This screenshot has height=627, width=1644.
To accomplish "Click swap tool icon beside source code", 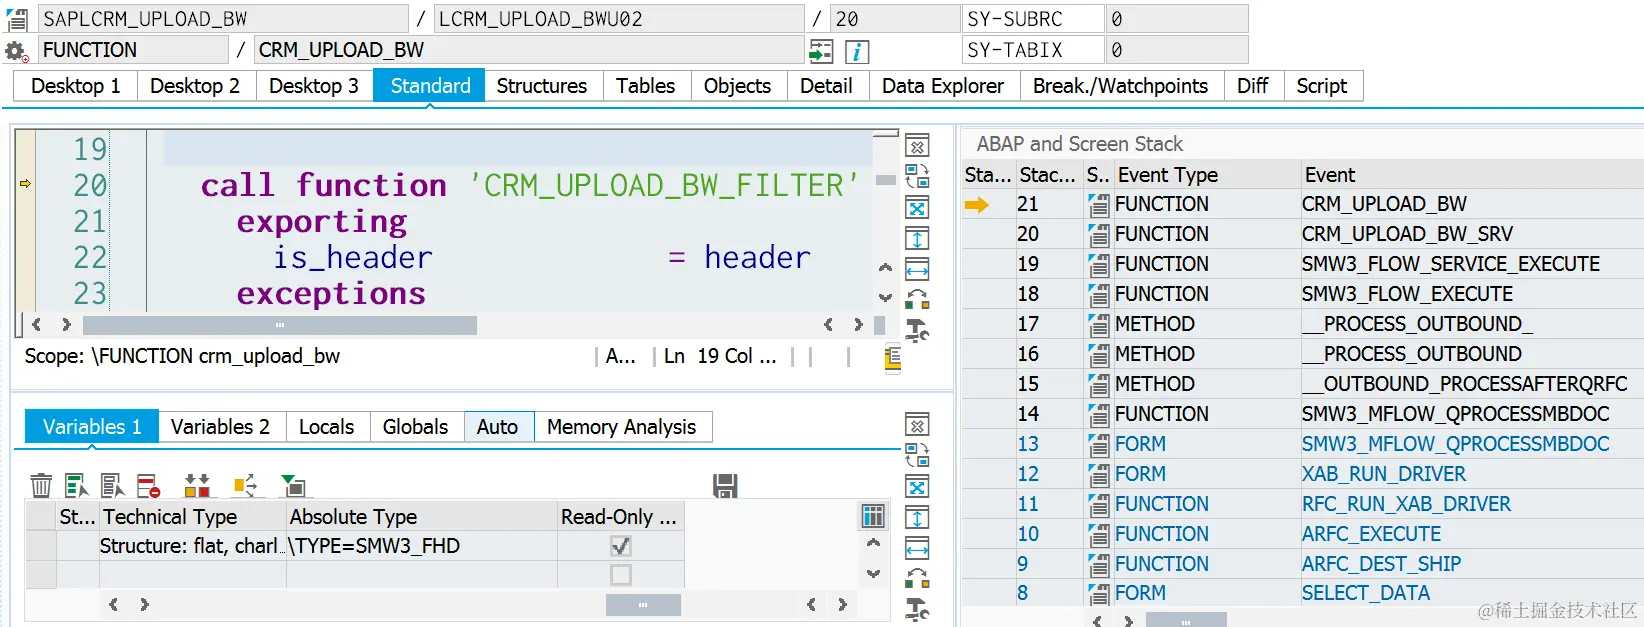I will click(917, 177).
